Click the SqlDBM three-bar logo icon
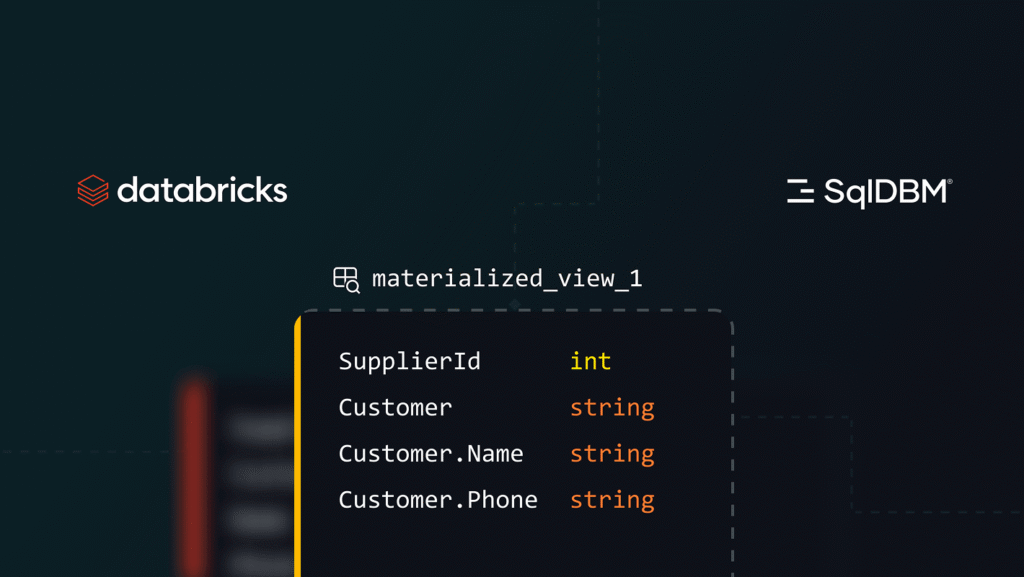1024x577 pixels. pos(800,191)
